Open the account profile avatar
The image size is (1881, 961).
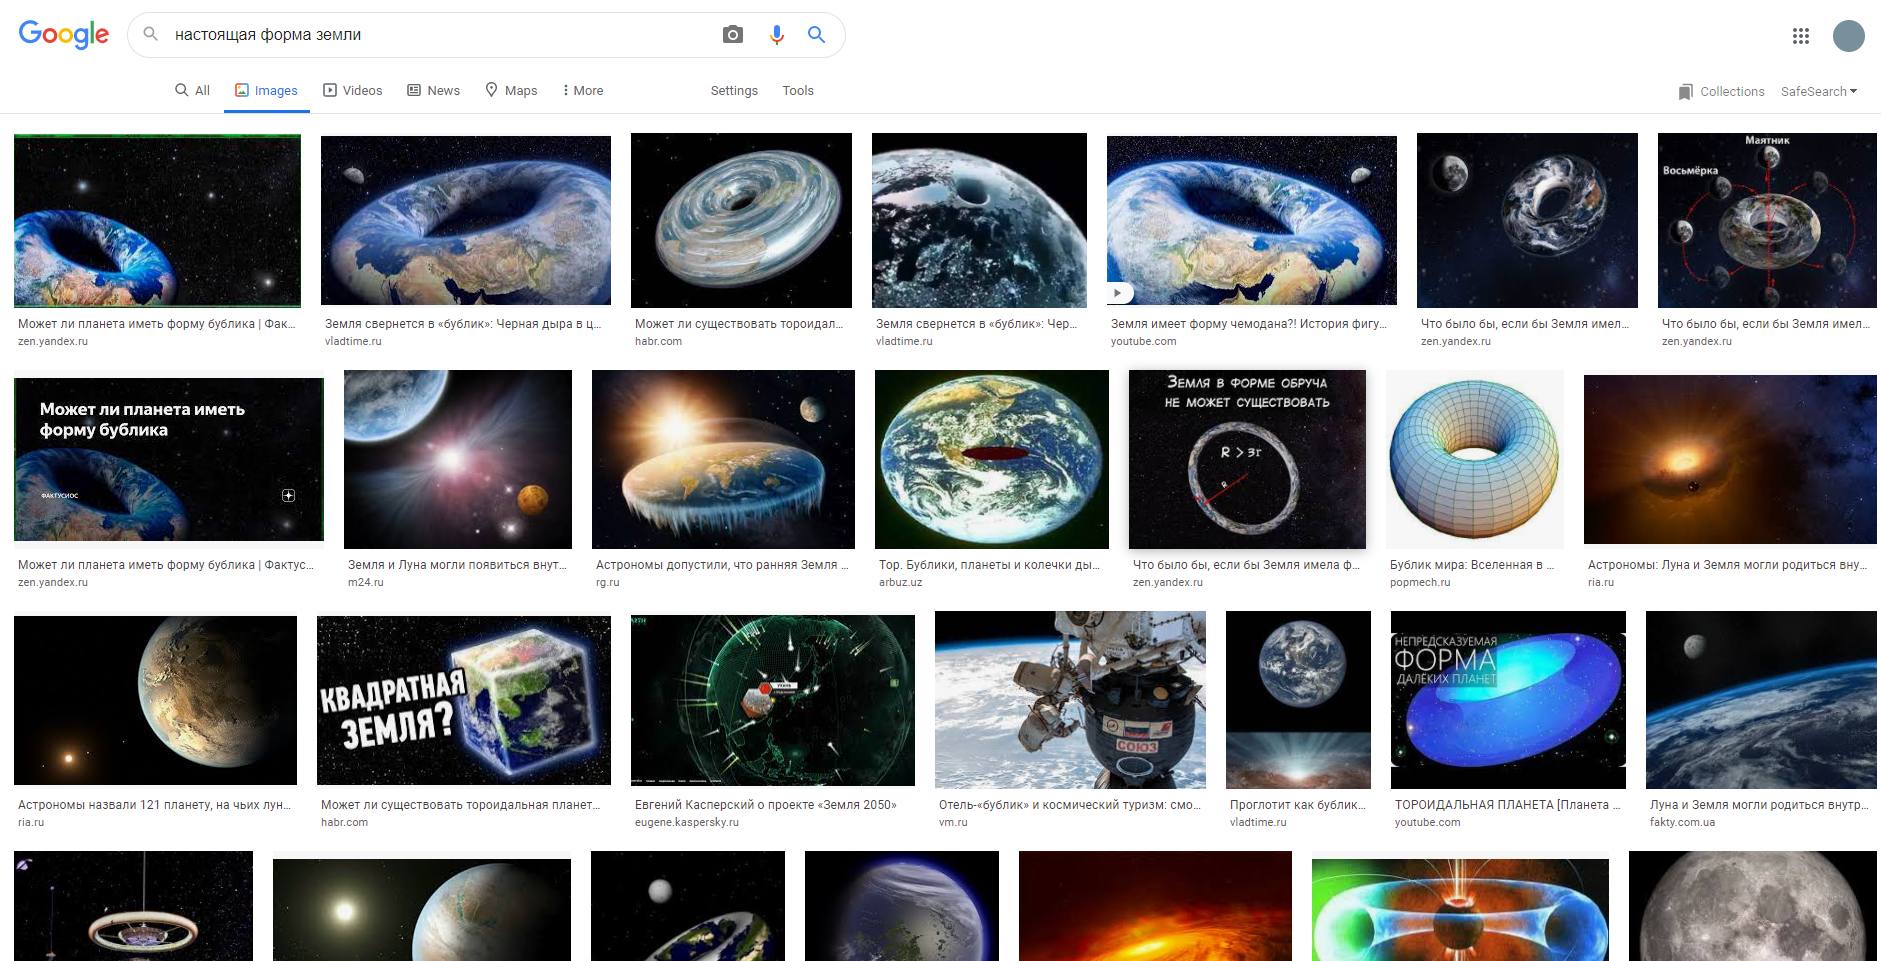[1848, 36]
